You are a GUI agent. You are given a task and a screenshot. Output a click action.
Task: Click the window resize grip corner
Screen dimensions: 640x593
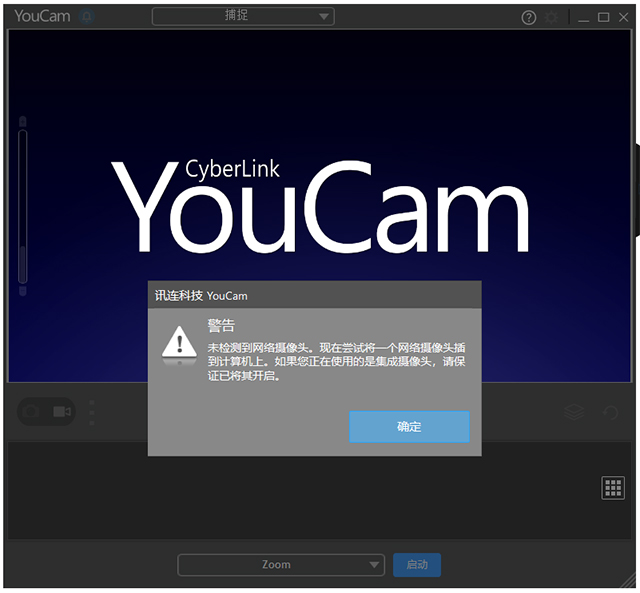coord(629,581)
